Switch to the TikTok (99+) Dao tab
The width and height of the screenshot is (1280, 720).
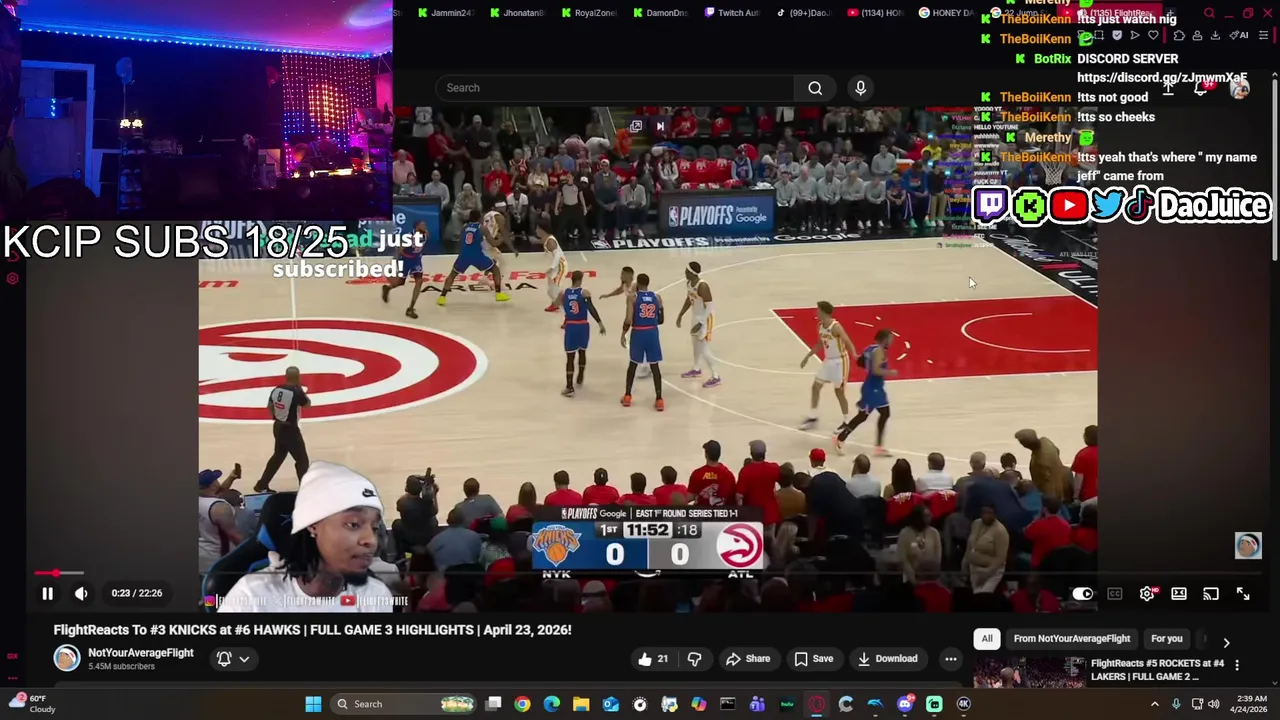coord(803,13)
